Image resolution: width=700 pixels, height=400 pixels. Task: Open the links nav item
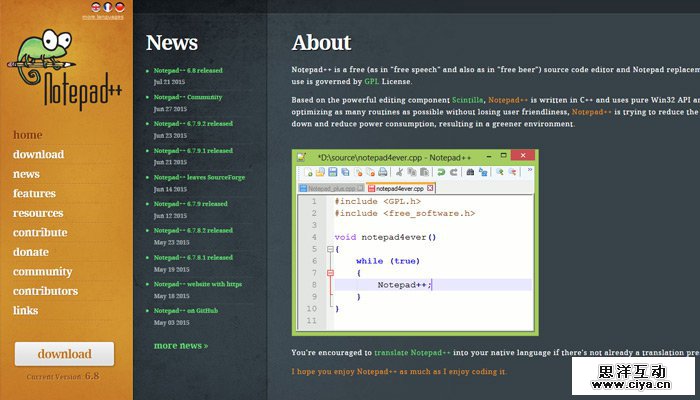[25, 310]
